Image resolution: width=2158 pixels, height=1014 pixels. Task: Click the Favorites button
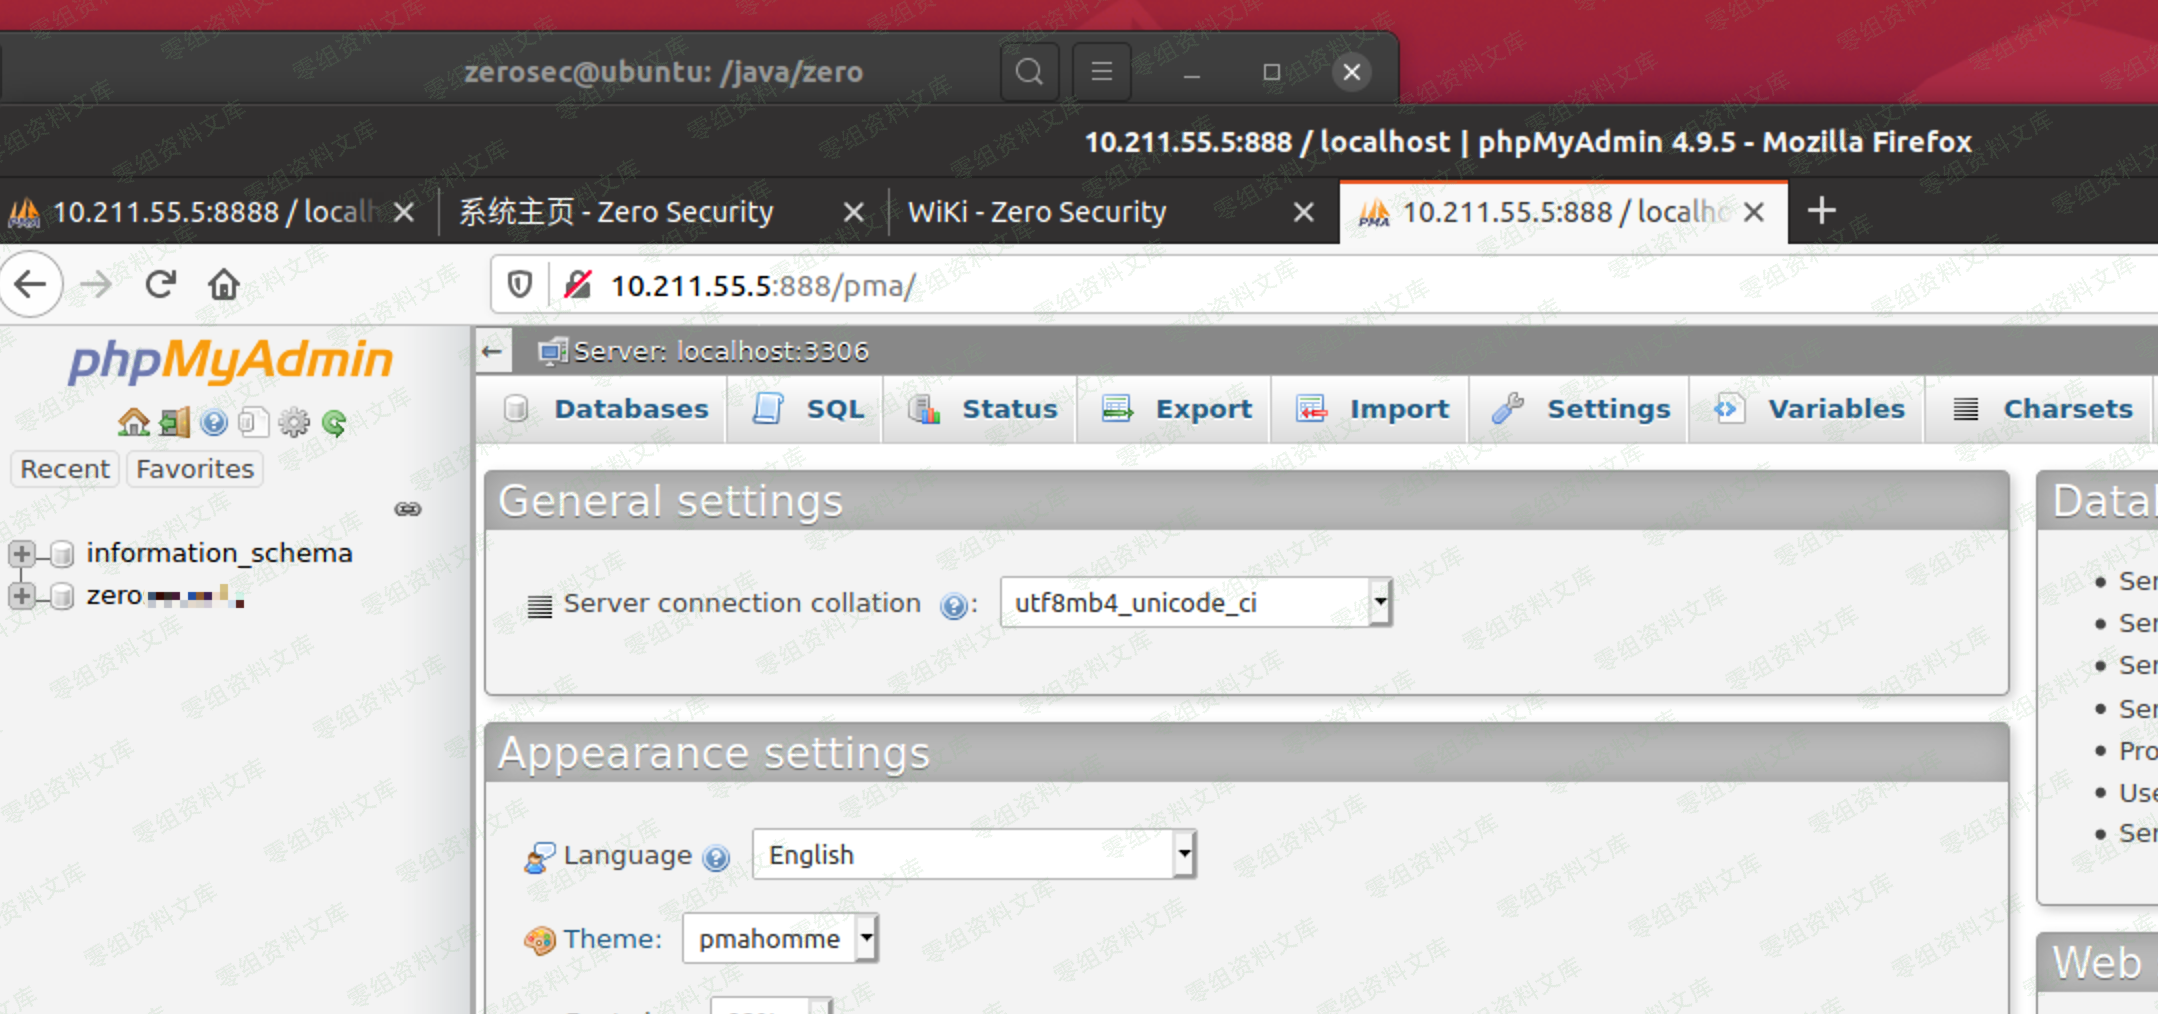[195, 469]
